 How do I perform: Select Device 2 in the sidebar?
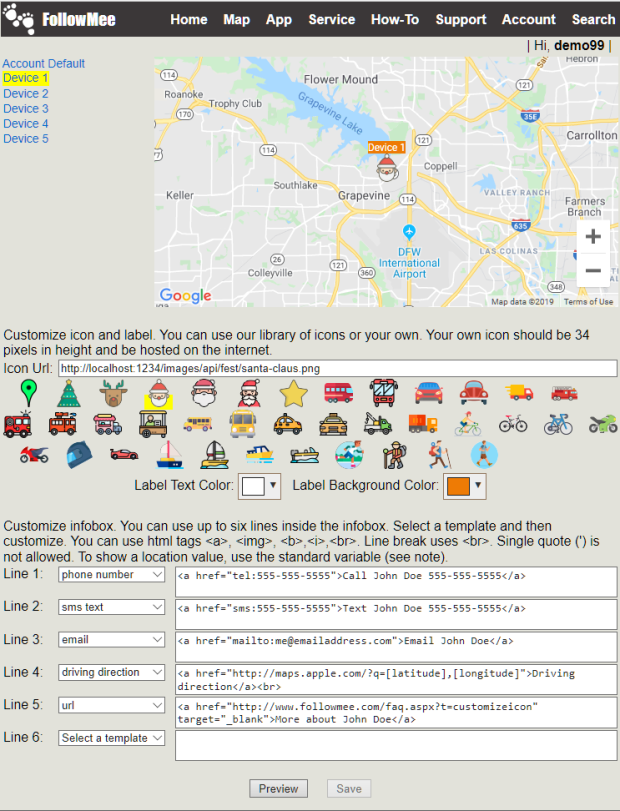[26, 94]
